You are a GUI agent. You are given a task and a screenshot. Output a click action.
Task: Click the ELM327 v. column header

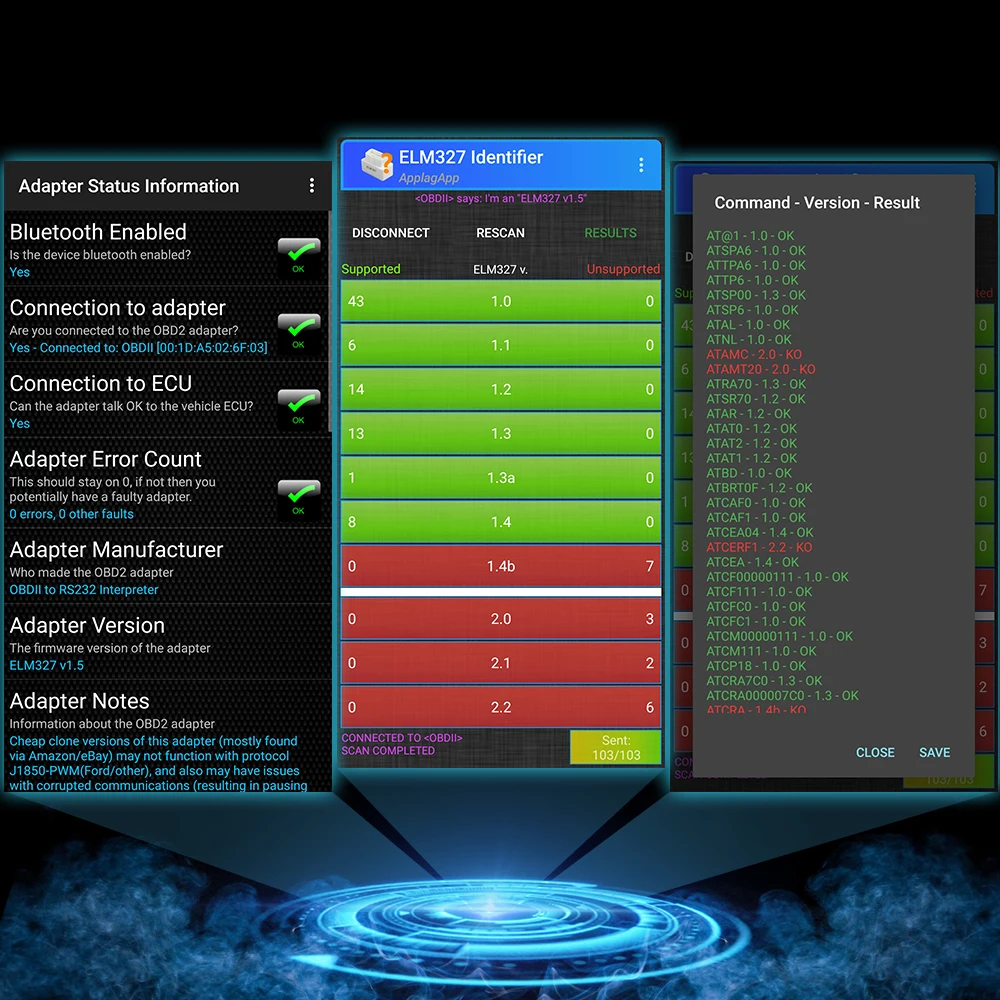[501, 270]
